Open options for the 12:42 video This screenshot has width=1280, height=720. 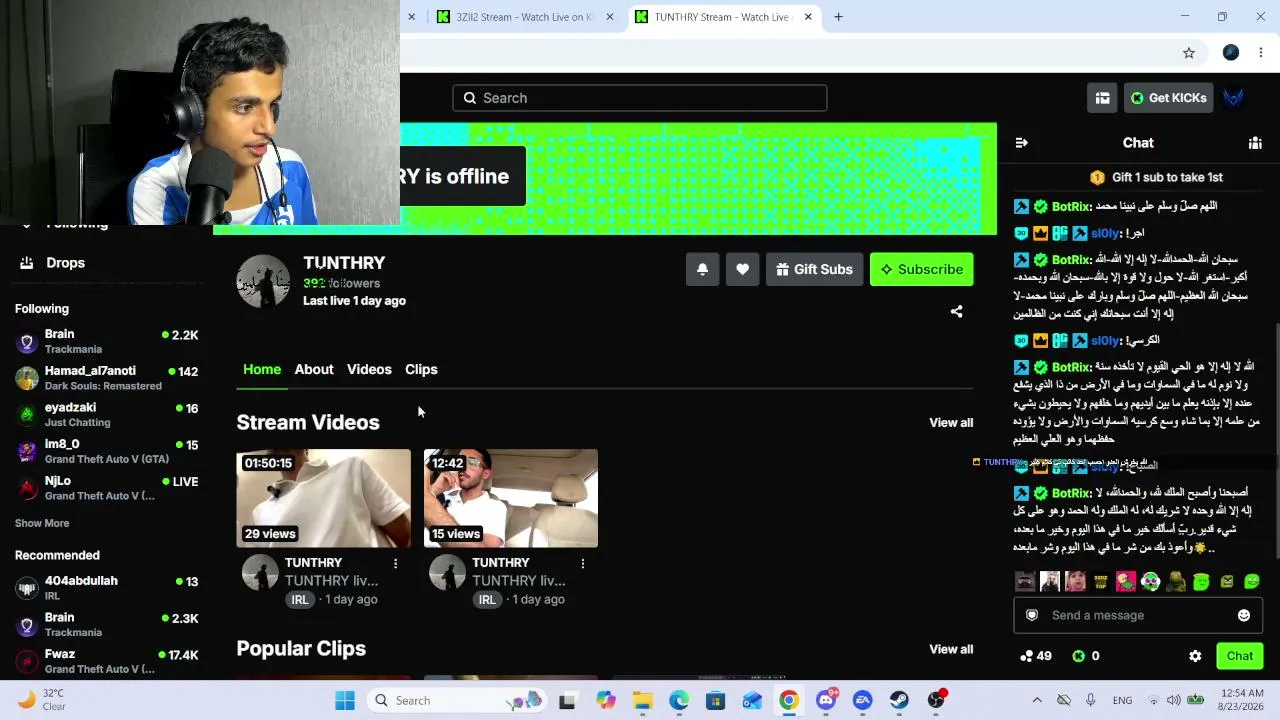pos(582,564)
